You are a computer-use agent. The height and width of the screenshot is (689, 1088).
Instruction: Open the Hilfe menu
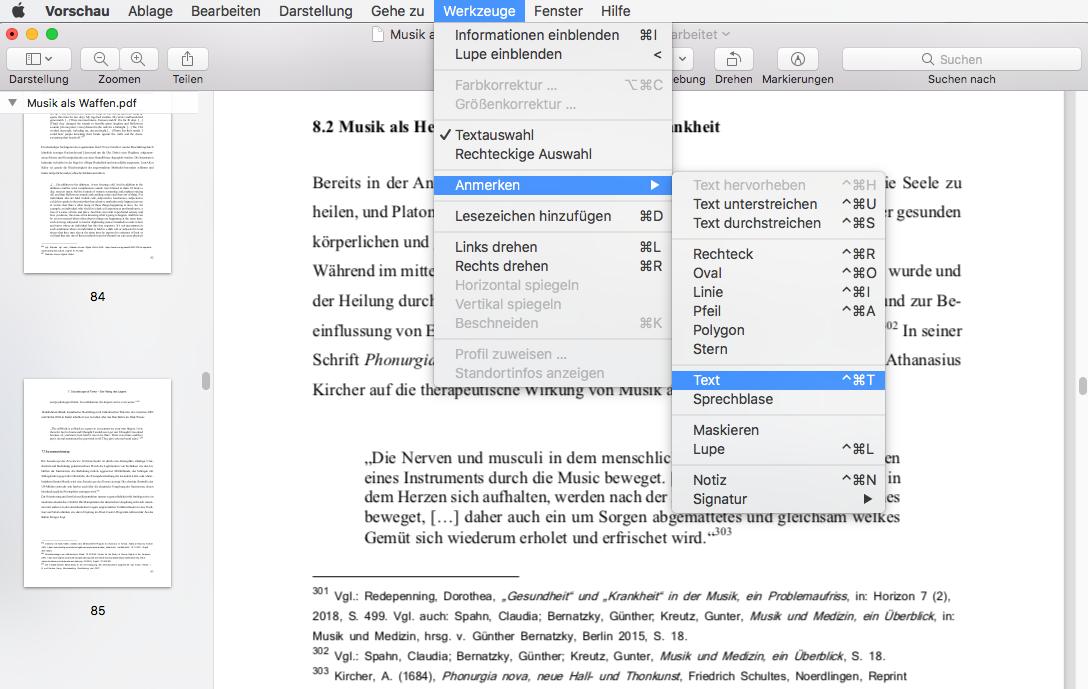pos(615,10)
